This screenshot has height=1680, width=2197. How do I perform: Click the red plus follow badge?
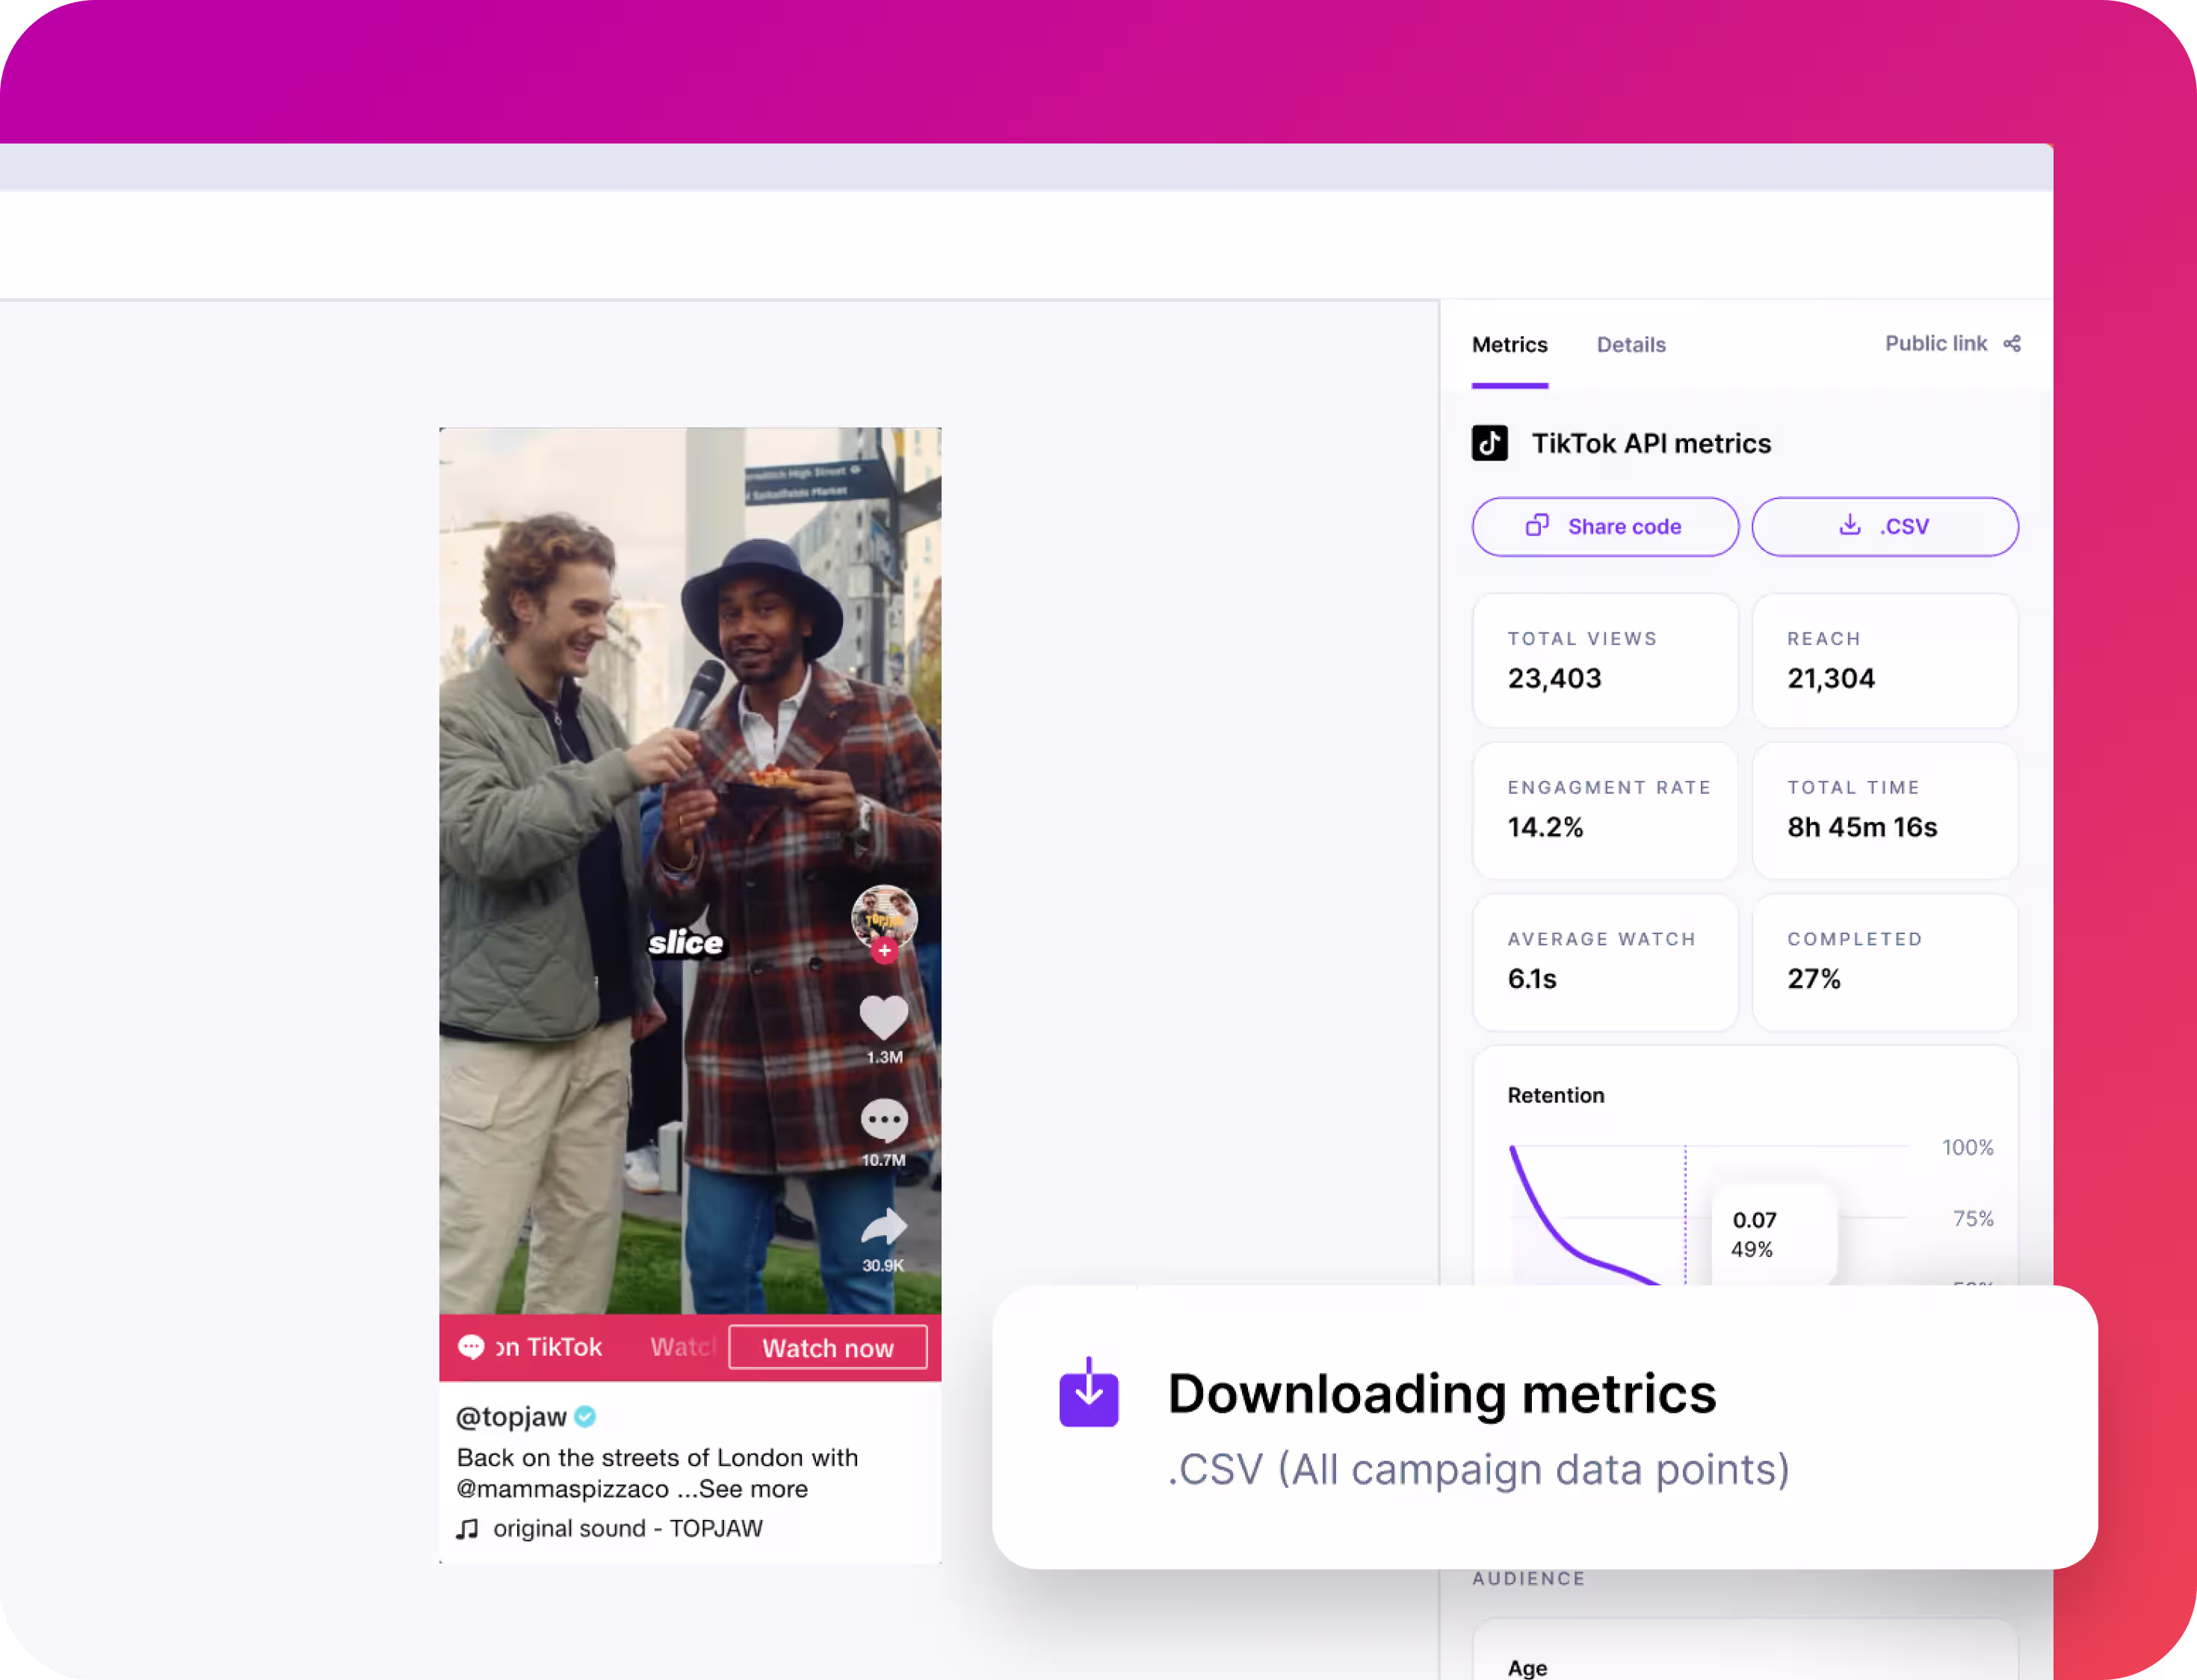click(884, 950)
